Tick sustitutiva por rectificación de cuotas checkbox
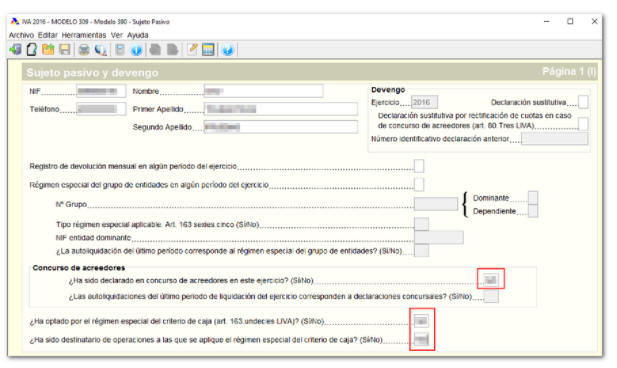617x368 pixels. 583,124
